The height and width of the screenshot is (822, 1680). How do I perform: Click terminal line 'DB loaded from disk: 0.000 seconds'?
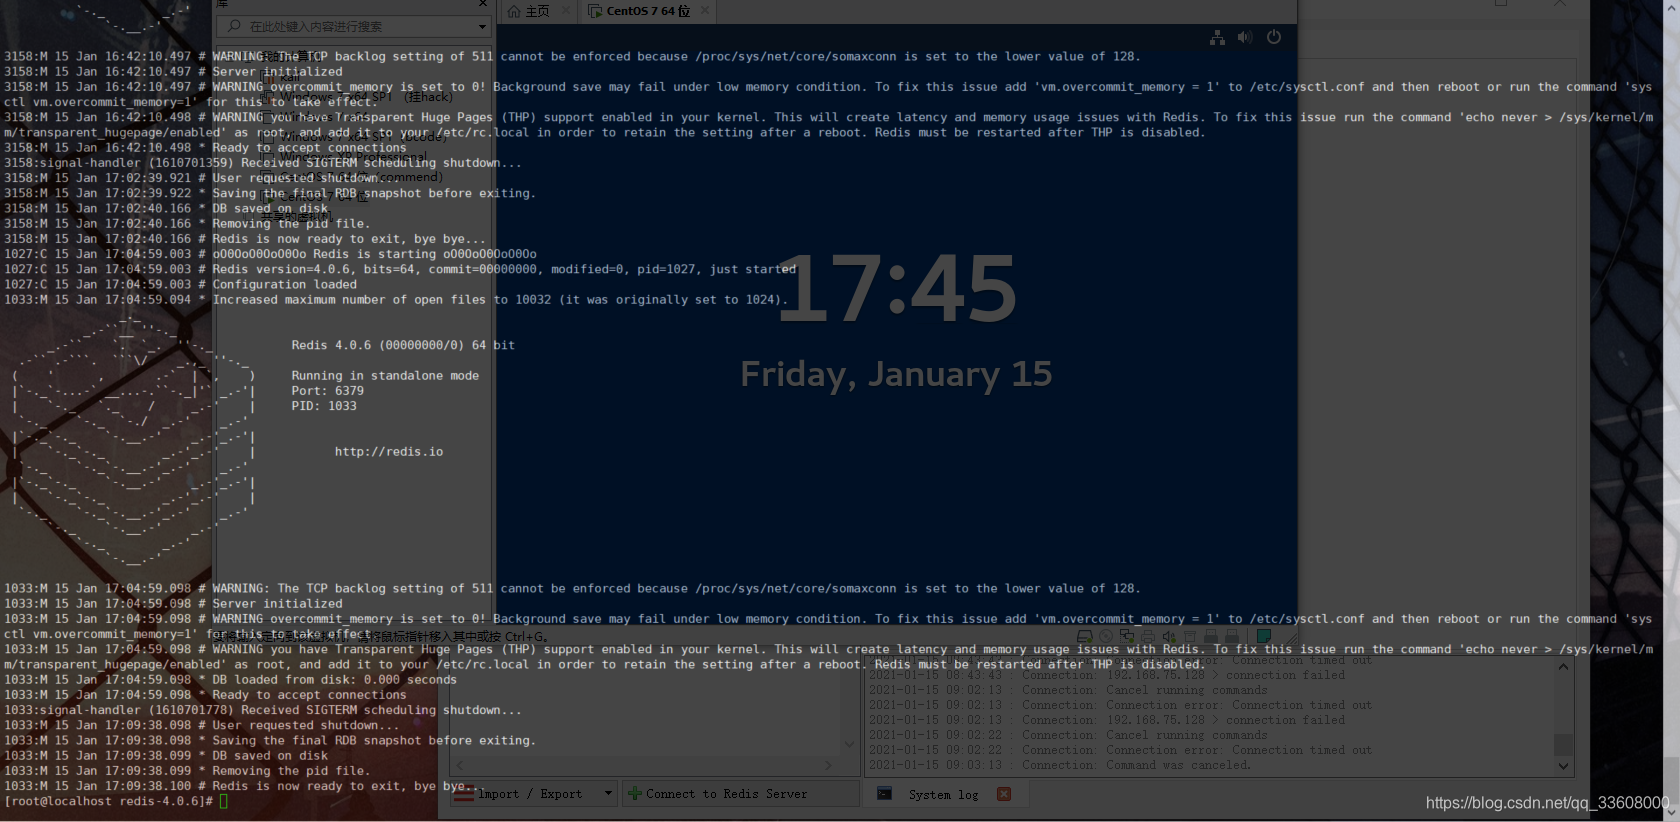(x=230, y=680)
